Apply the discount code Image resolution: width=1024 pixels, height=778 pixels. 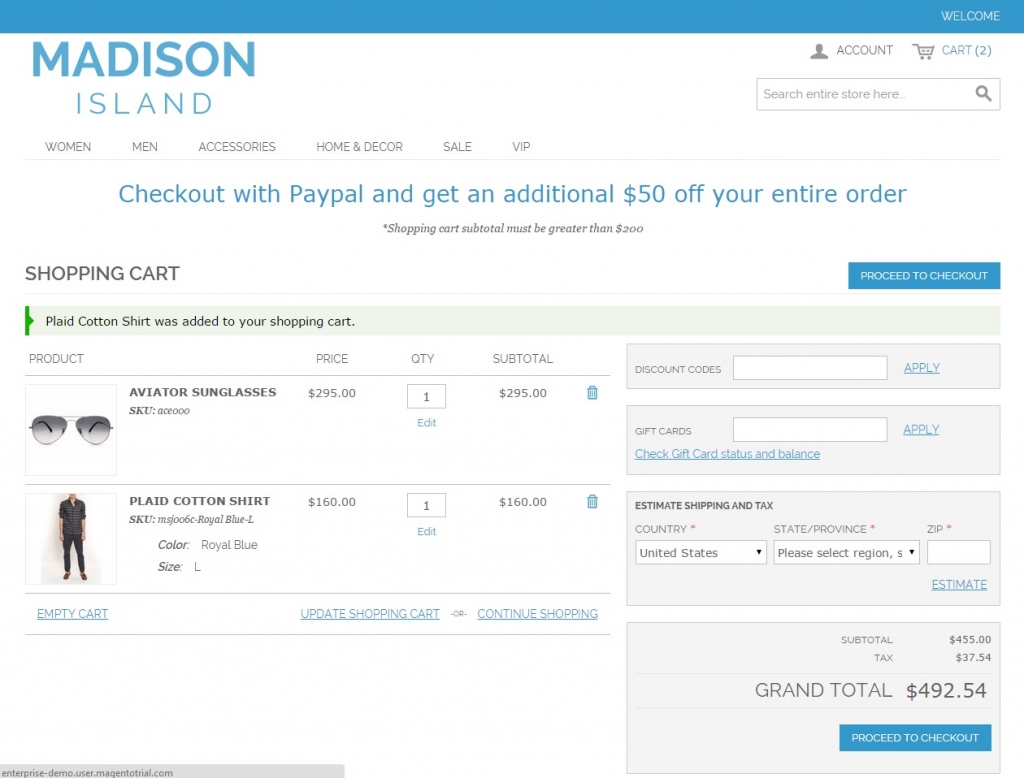point(921,368)
